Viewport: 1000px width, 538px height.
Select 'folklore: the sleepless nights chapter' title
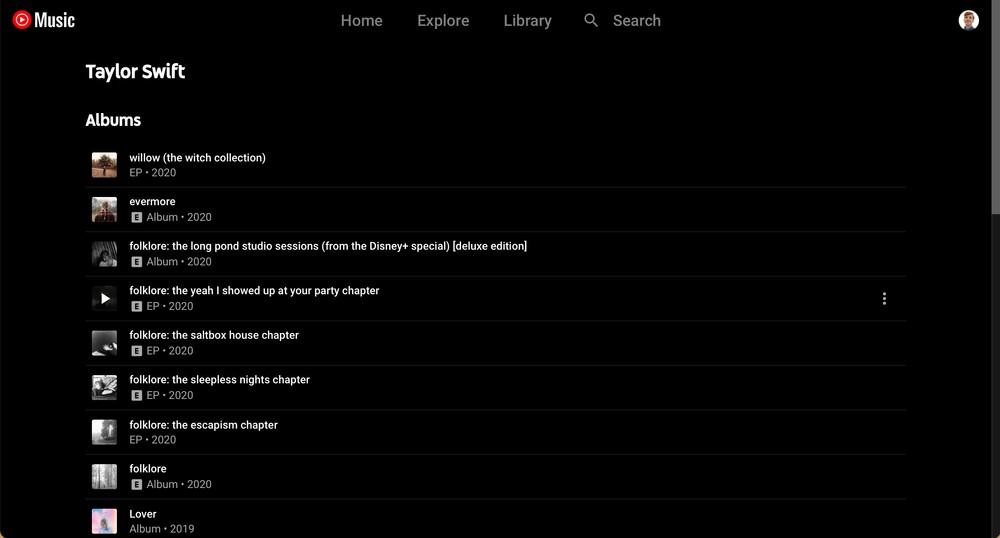tap(219, 380)
